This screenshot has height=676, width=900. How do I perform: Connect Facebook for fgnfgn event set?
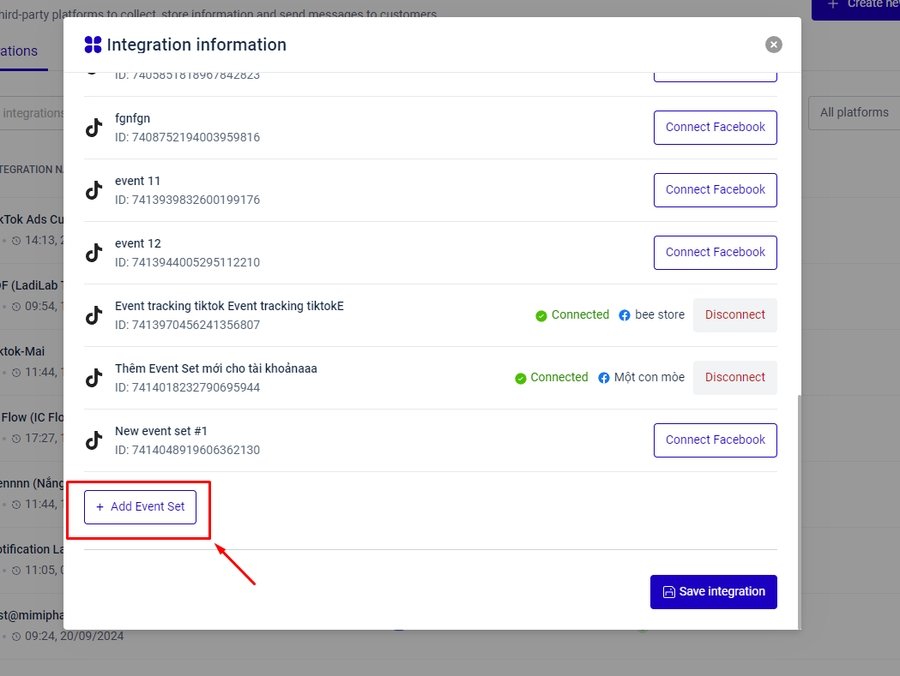pyautogui.click(x=715, y=128)
